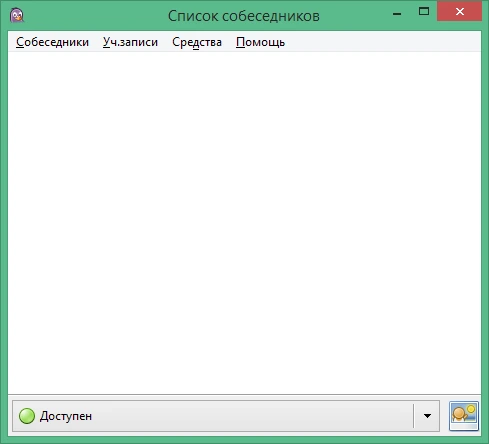
Task: Open the Средства menu
Action: click(x=197, y=42)
